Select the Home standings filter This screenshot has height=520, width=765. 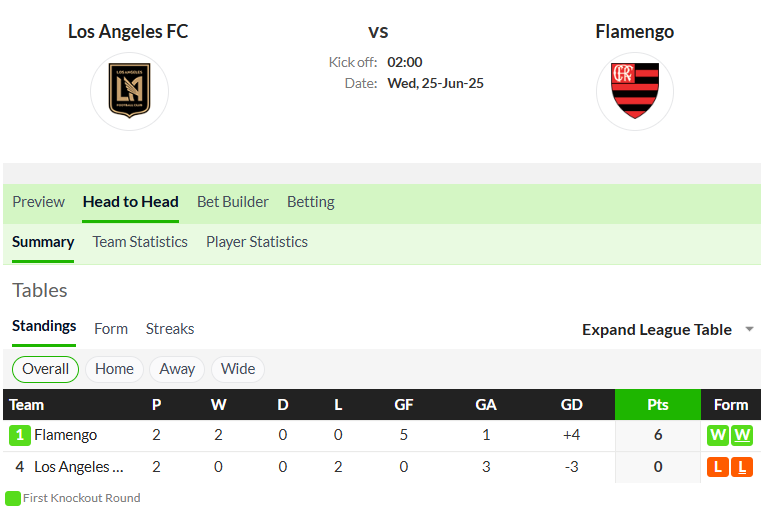[x=114, y=369]
